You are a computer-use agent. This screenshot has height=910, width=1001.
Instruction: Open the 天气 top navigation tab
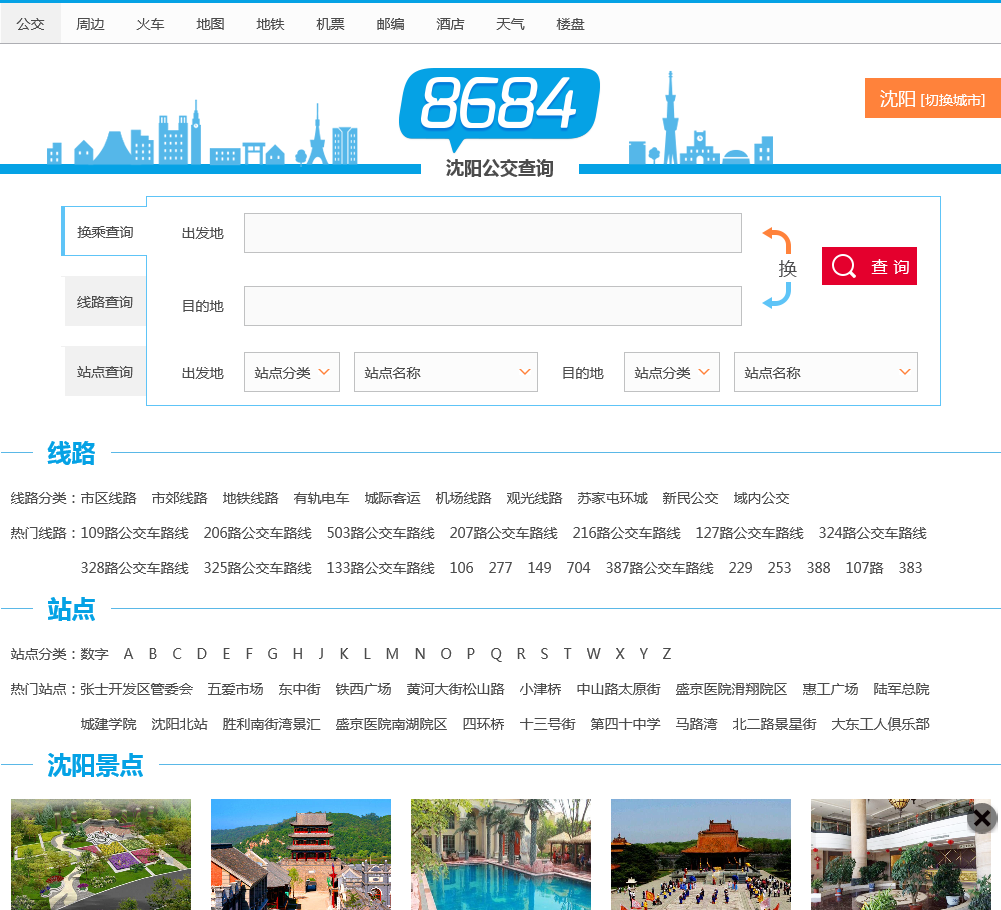510,24
